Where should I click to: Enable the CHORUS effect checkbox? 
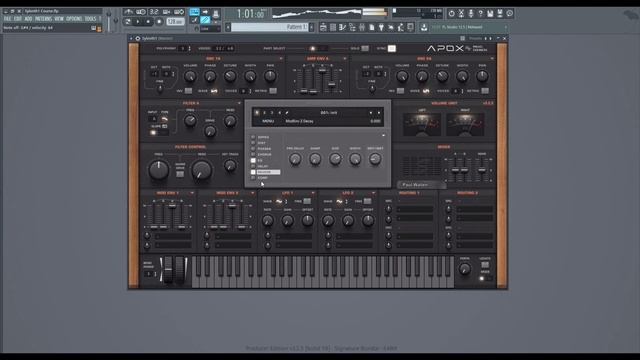pyautogui.click(x=253, y=154)
